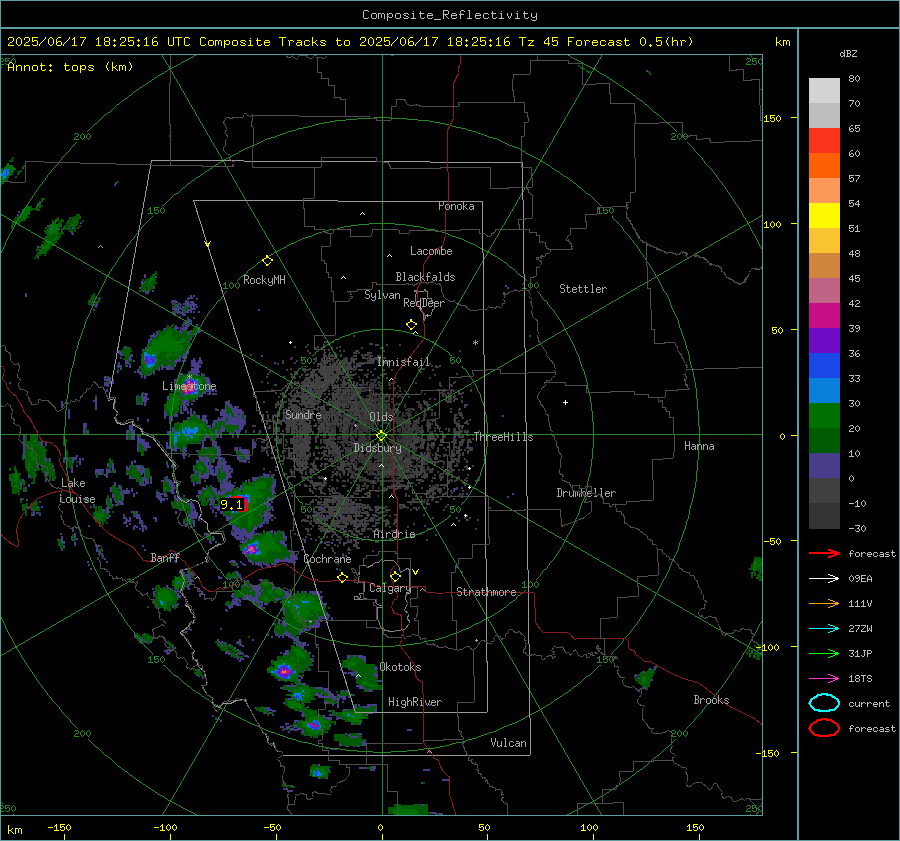Image resolution: width=900 pixels, height=841 pixels.
Task: Click the Strathmore town label
Action: tap(486, 592)
